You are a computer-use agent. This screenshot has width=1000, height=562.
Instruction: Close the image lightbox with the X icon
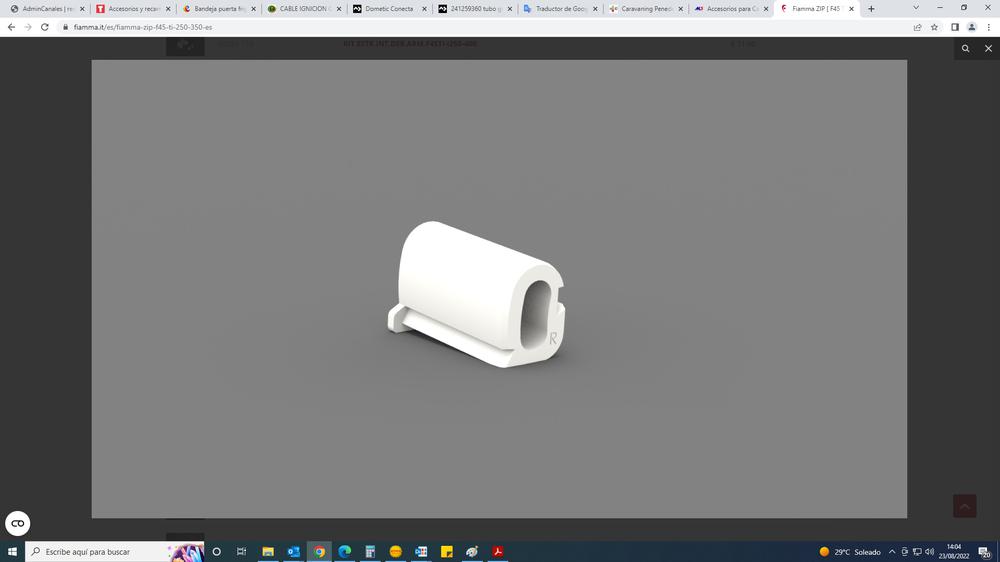988,48
